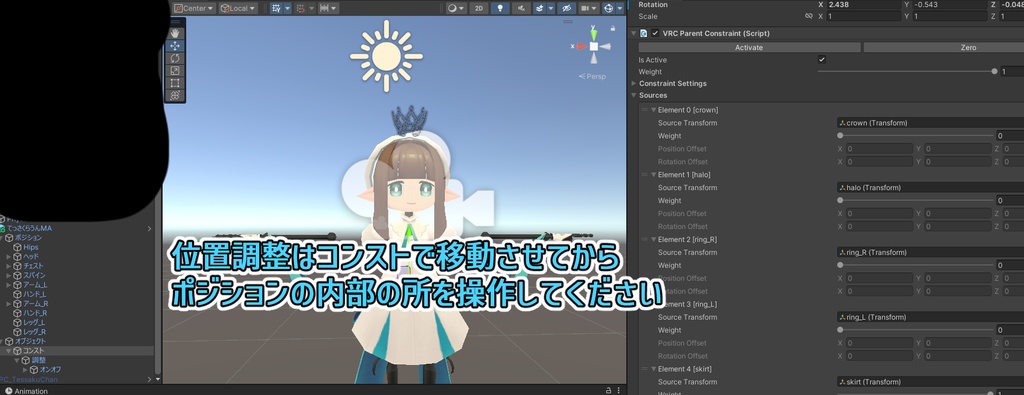Collapse the Sources list

coord(633,95)
